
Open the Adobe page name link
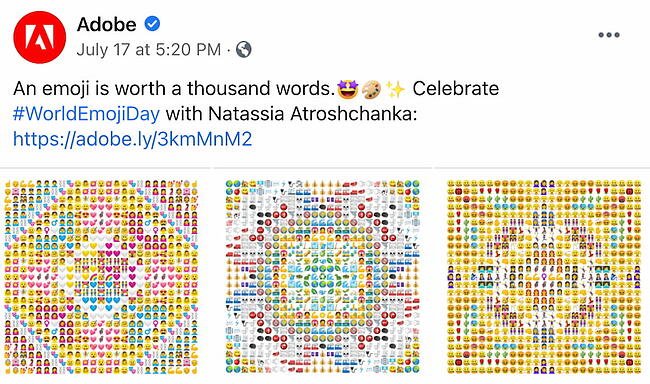[x=107, y=24]
